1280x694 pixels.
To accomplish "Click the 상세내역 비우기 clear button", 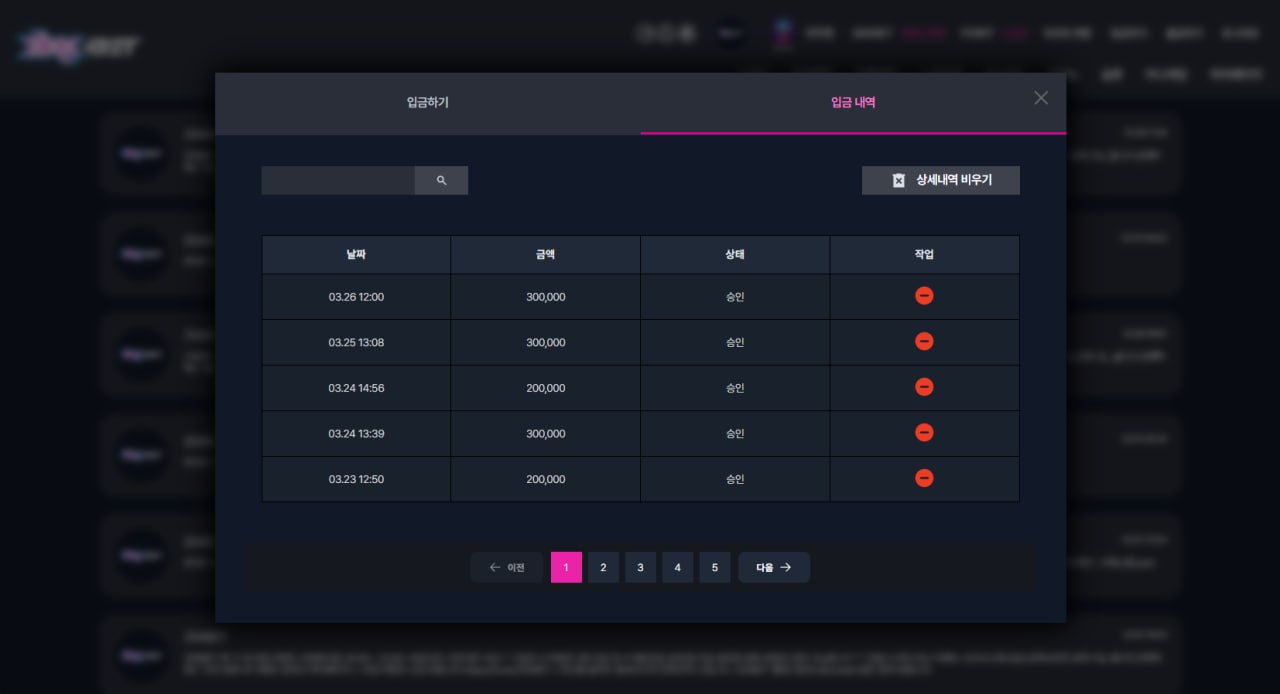I will click(941, 180).
